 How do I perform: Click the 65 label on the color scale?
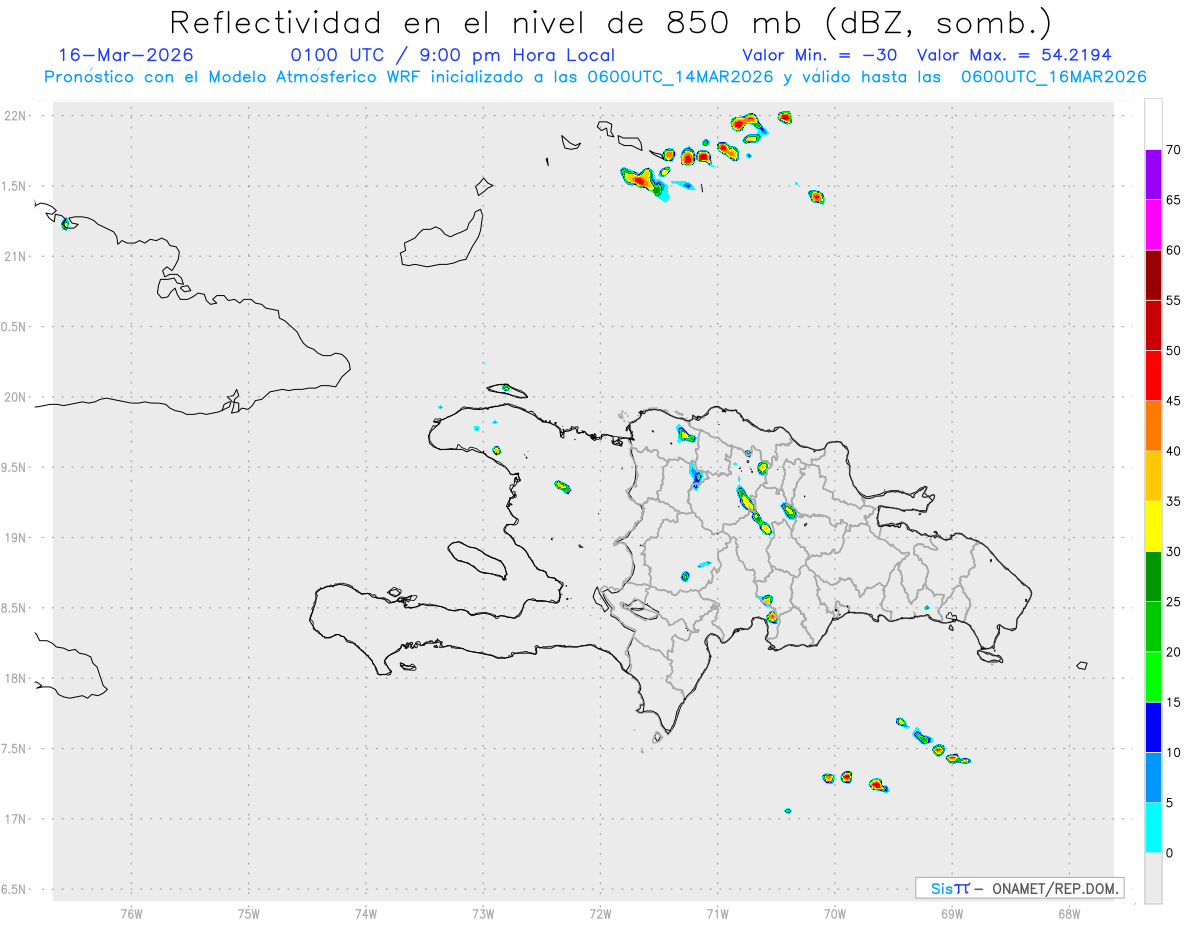point(1174,200)
